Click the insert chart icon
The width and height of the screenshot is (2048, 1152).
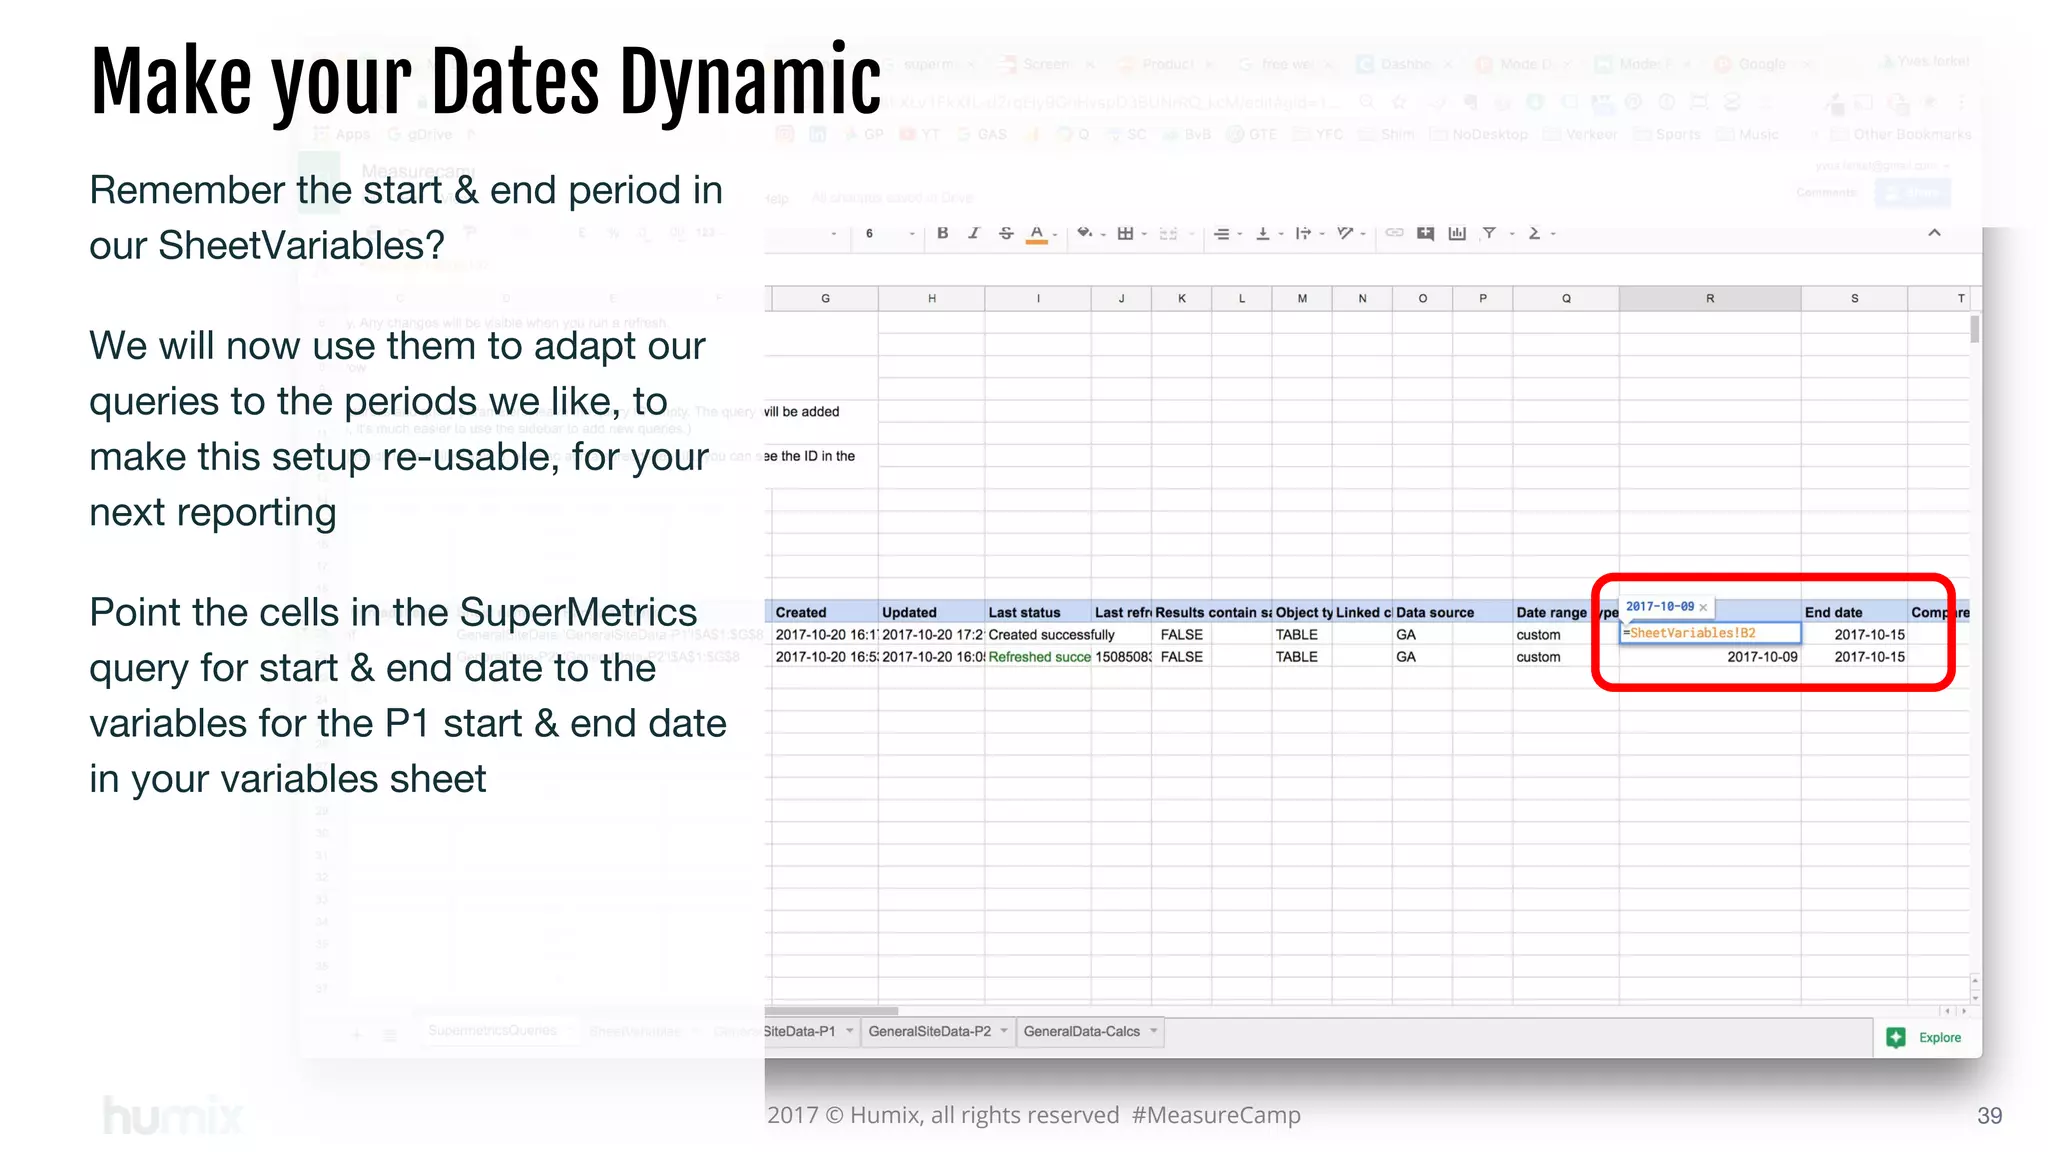(x=1457, y=233)
